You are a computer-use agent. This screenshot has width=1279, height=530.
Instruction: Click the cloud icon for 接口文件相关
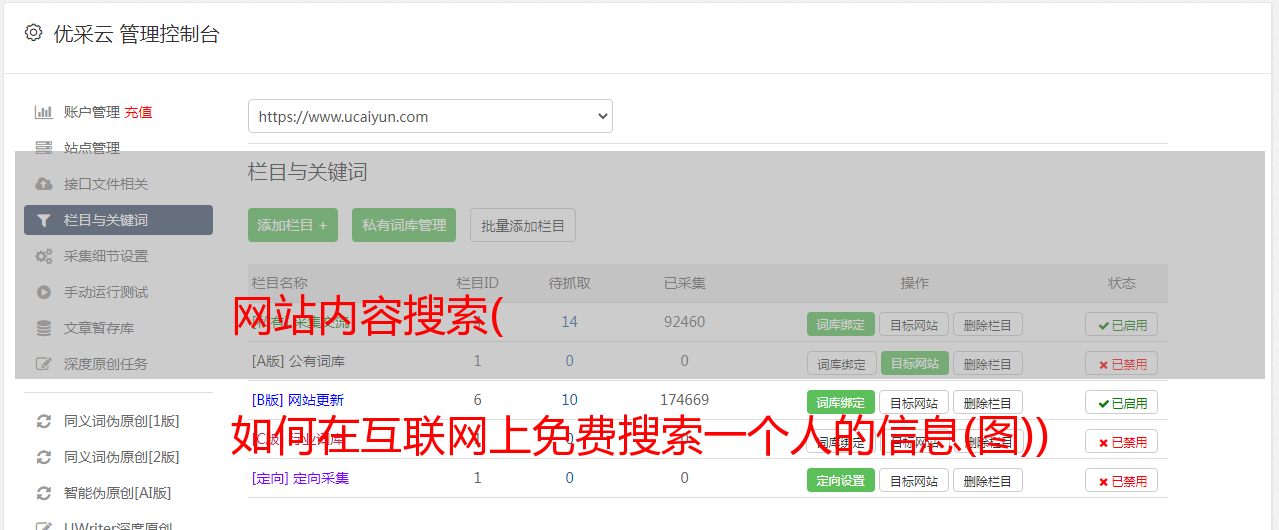click(44, 184)
